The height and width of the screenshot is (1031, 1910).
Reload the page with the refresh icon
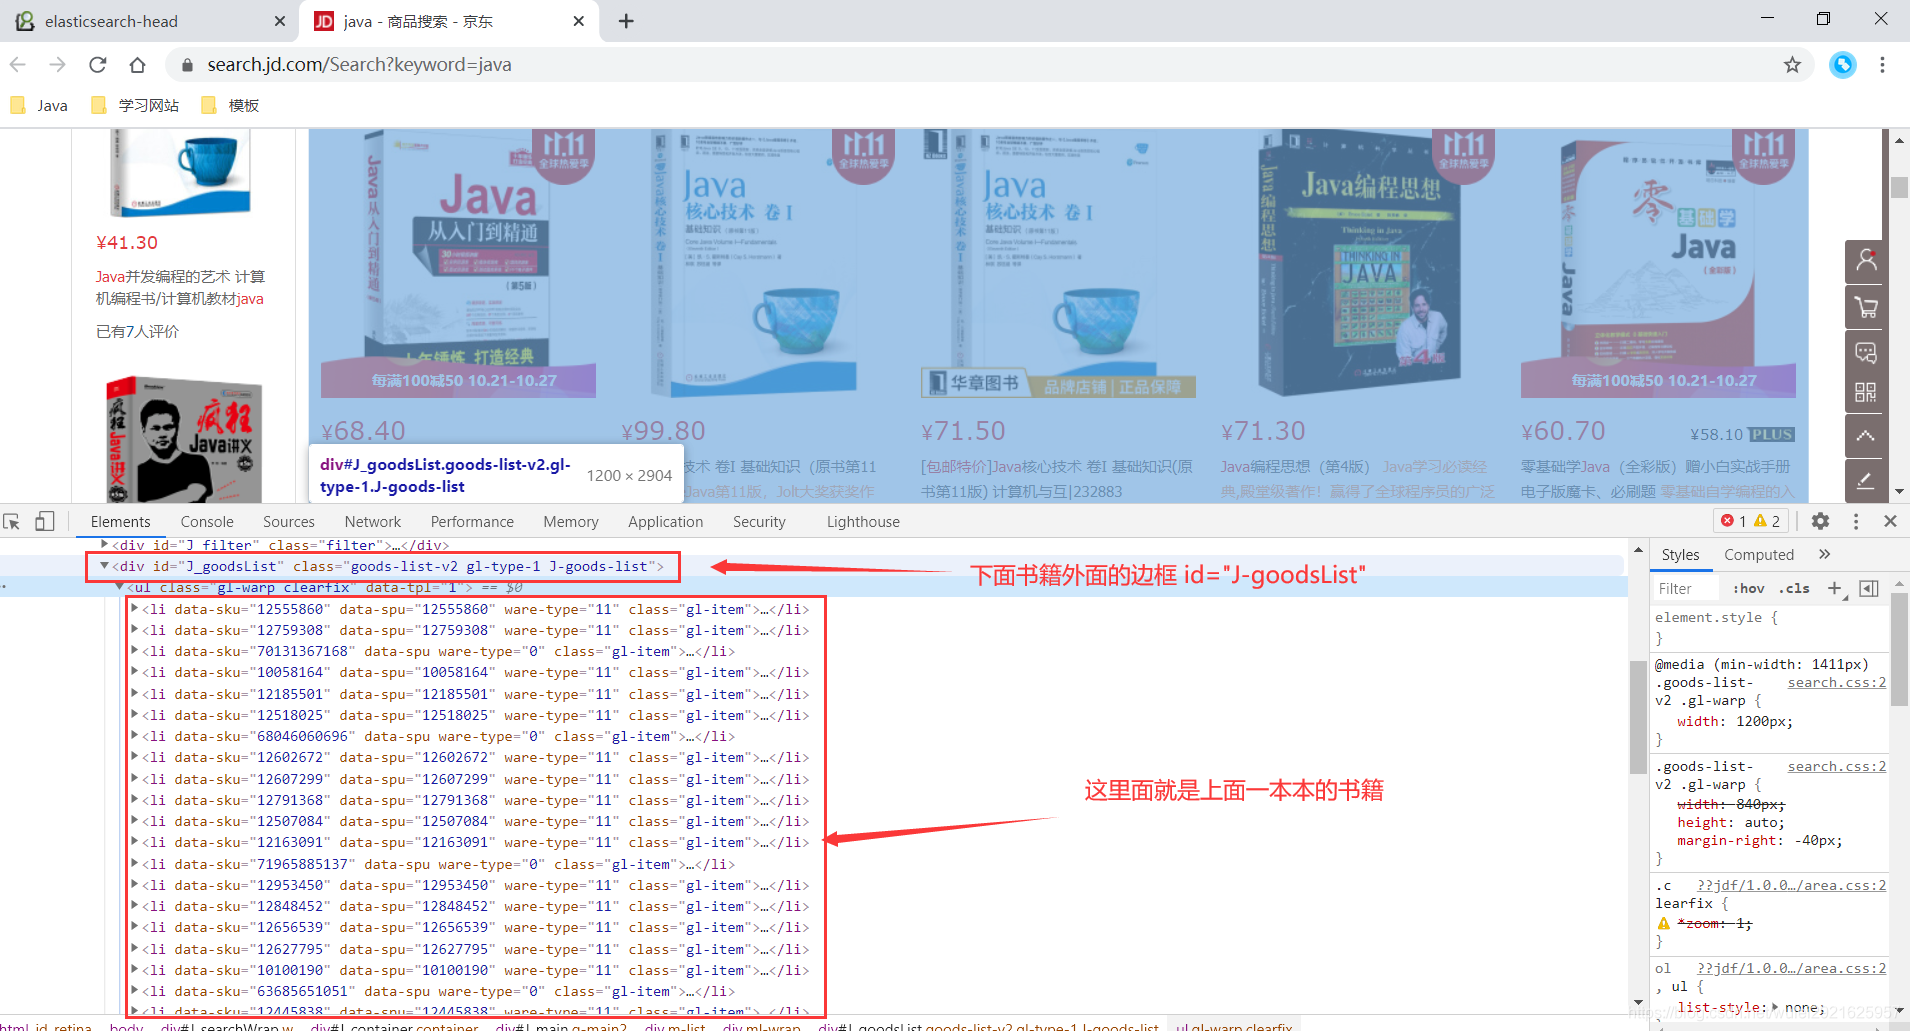pos(98,65)
